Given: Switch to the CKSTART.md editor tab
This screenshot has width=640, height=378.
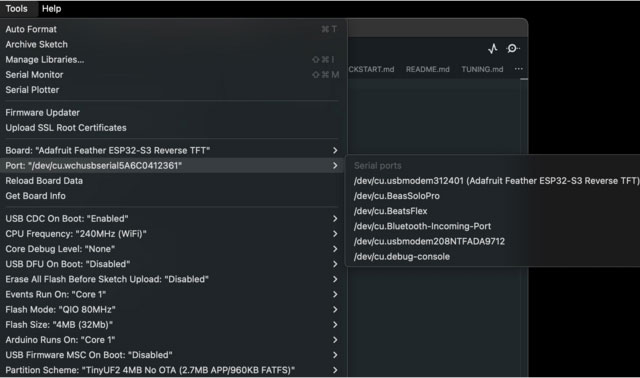Looking at the screenshot, I should click(x=371, y=69).
